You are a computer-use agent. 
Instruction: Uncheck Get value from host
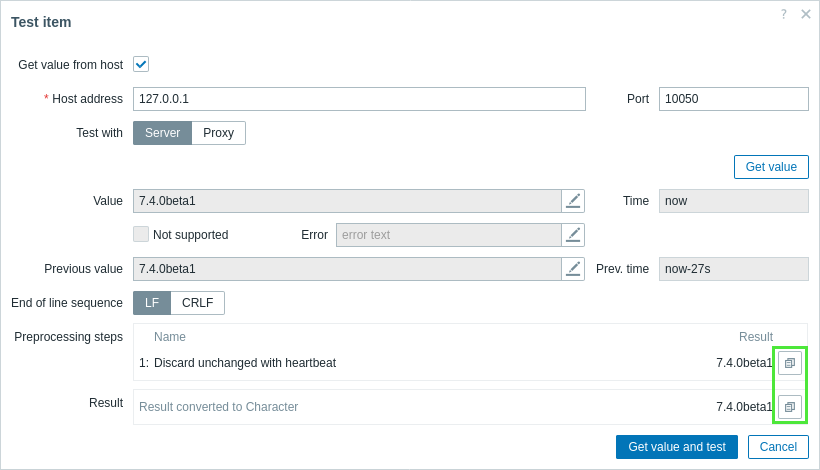click(141, 64)
